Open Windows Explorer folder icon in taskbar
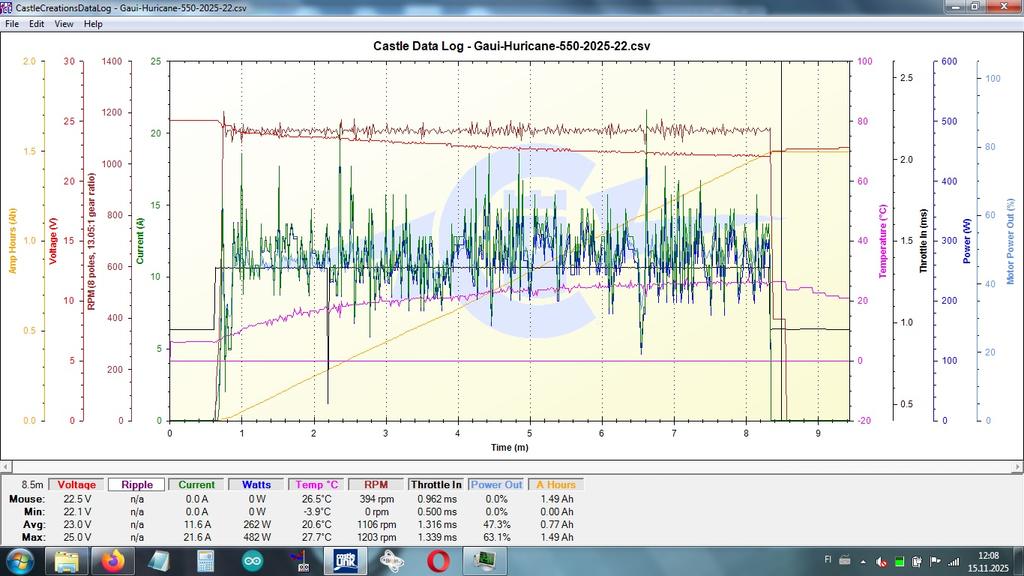 67,560
